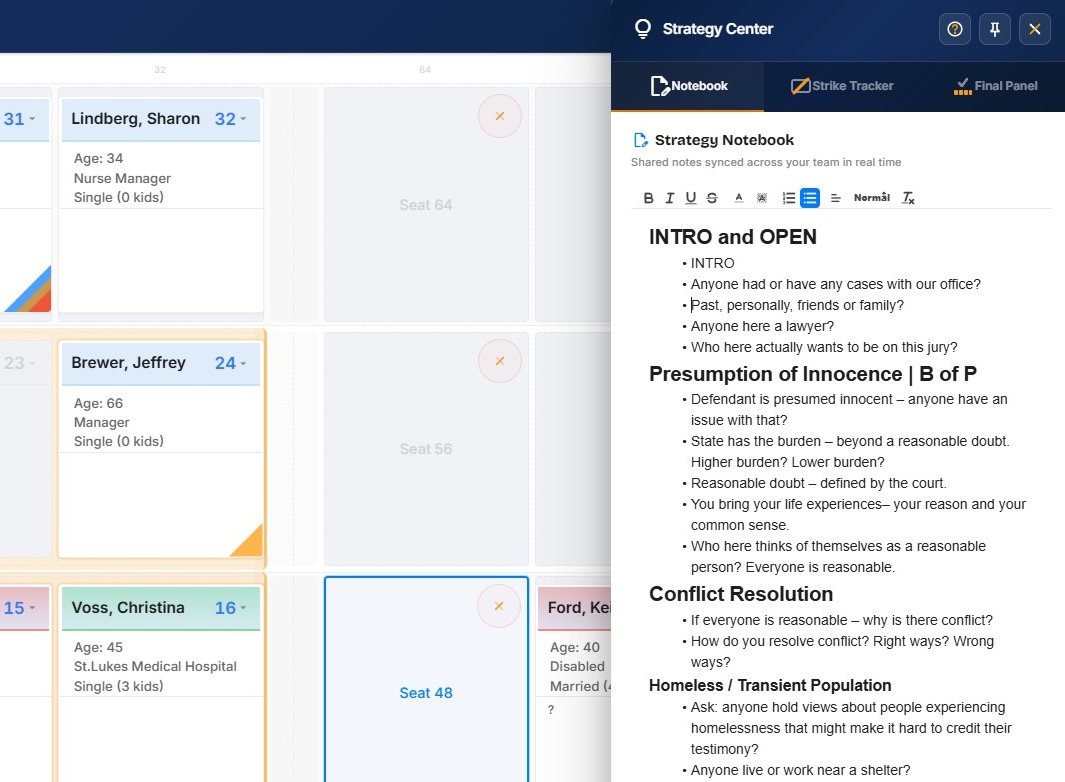Switch to numbered list formatting
1065x782 pixels.
(x=789, y=198)
